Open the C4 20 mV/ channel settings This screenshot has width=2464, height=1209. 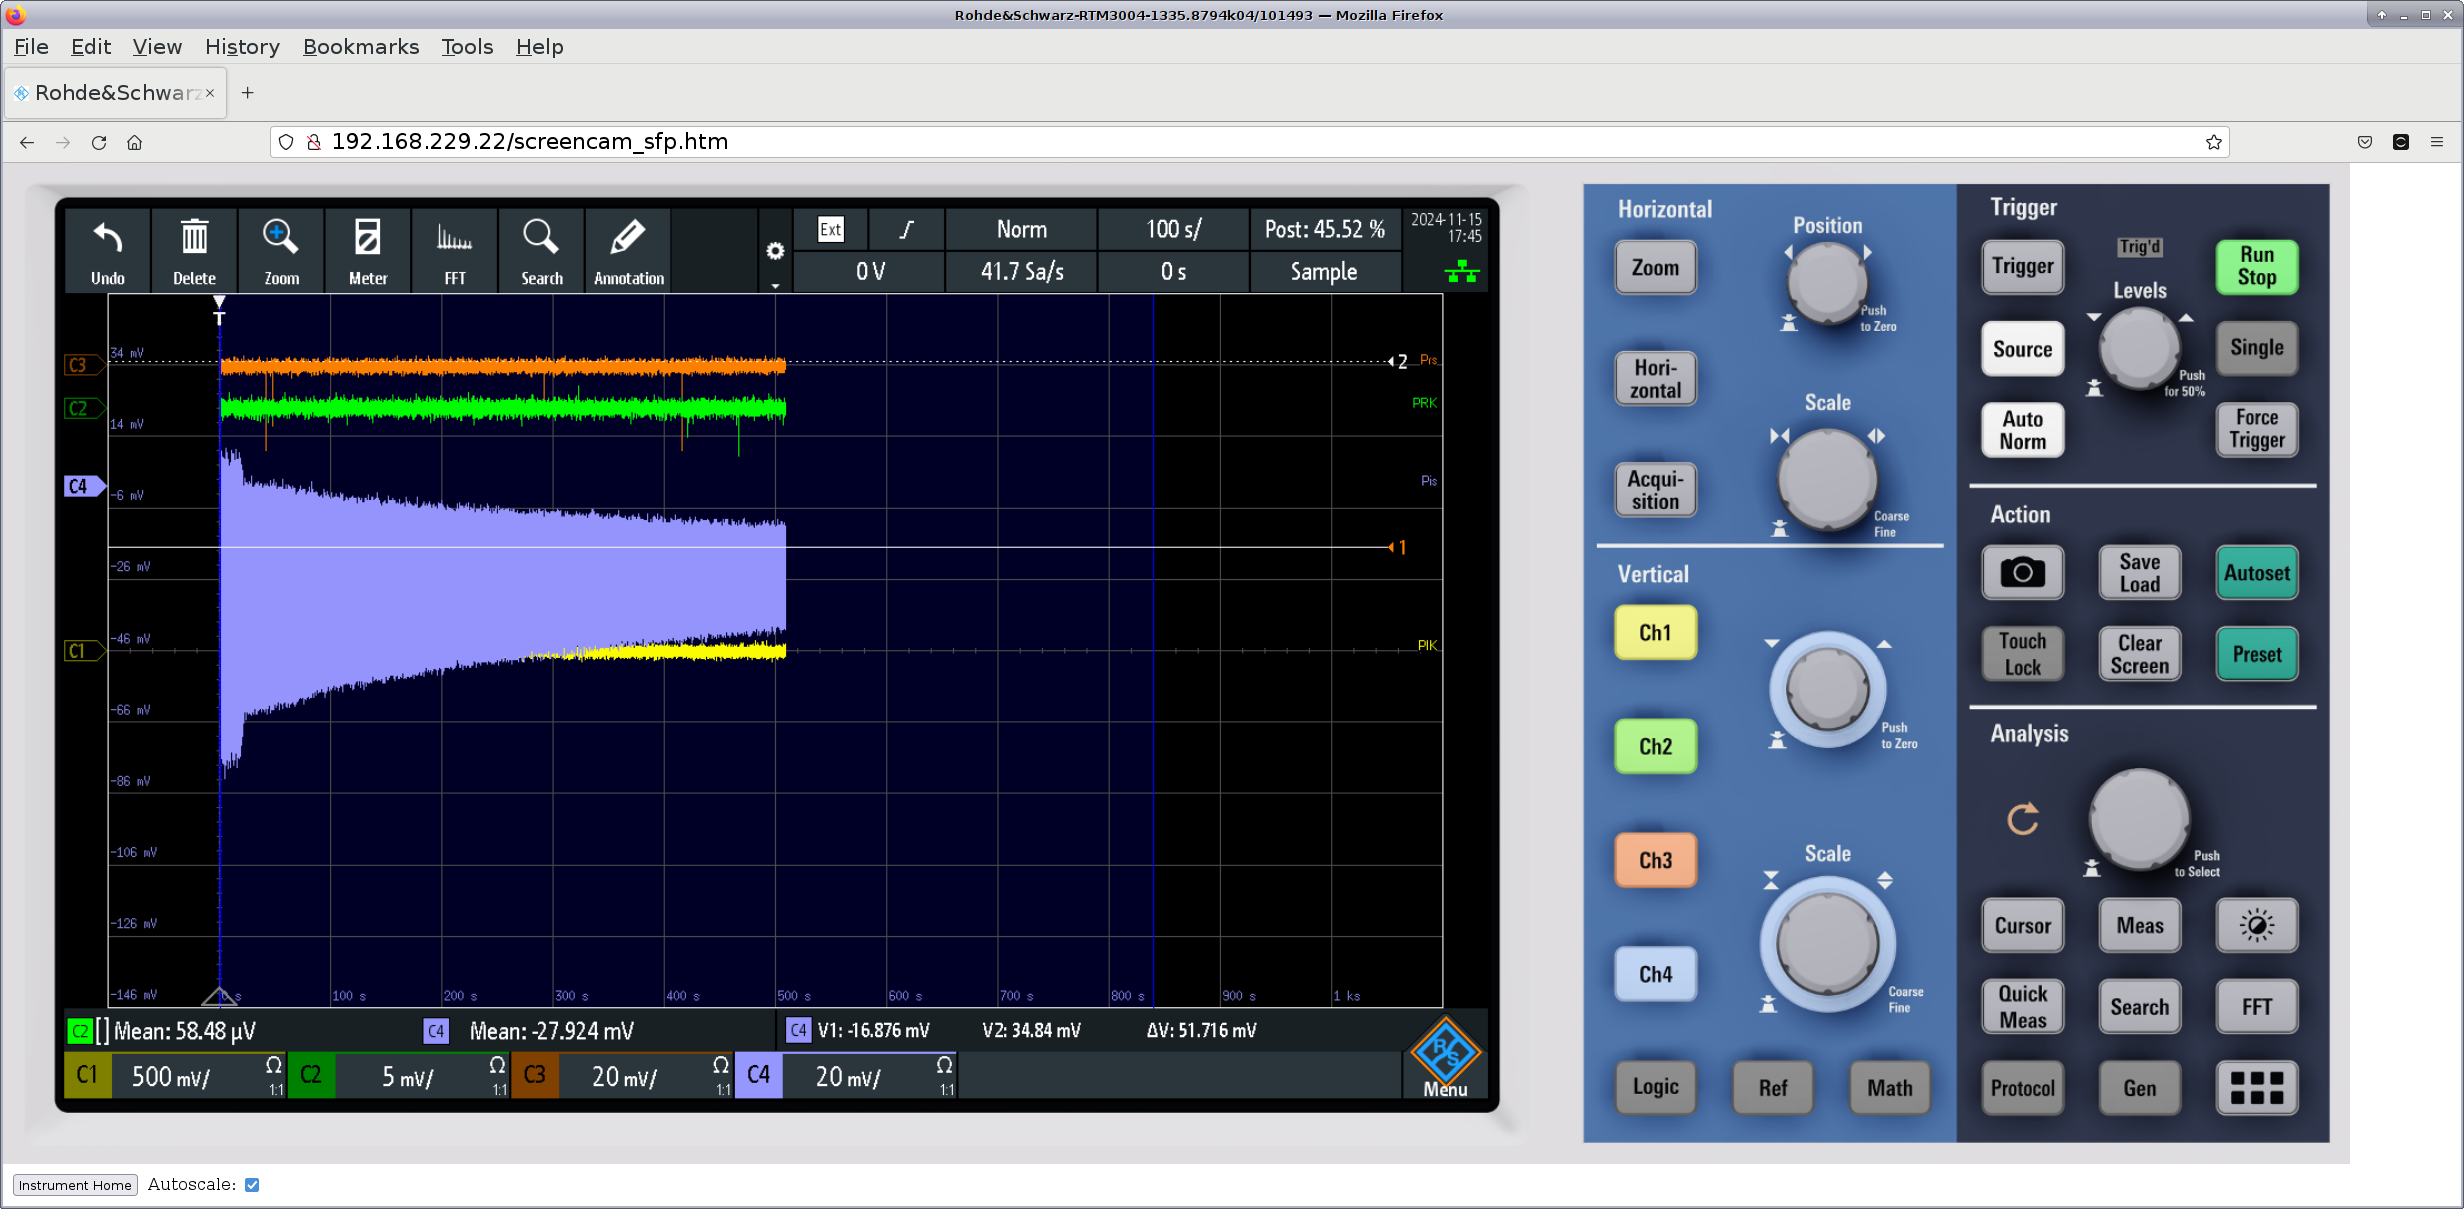pyautogui.click(x=846, y=1076)
